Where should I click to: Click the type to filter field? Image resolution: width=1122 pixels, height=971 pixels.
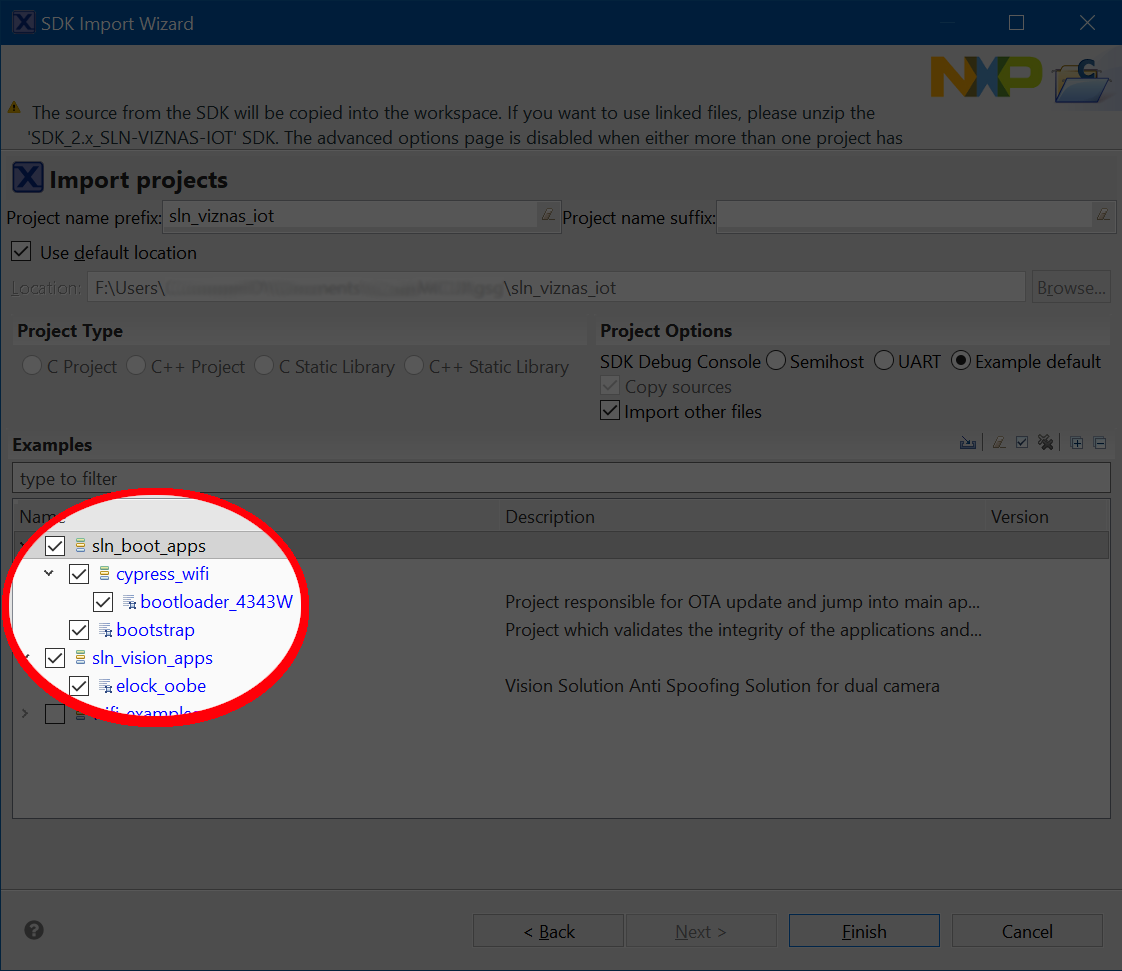coord(560,478)
